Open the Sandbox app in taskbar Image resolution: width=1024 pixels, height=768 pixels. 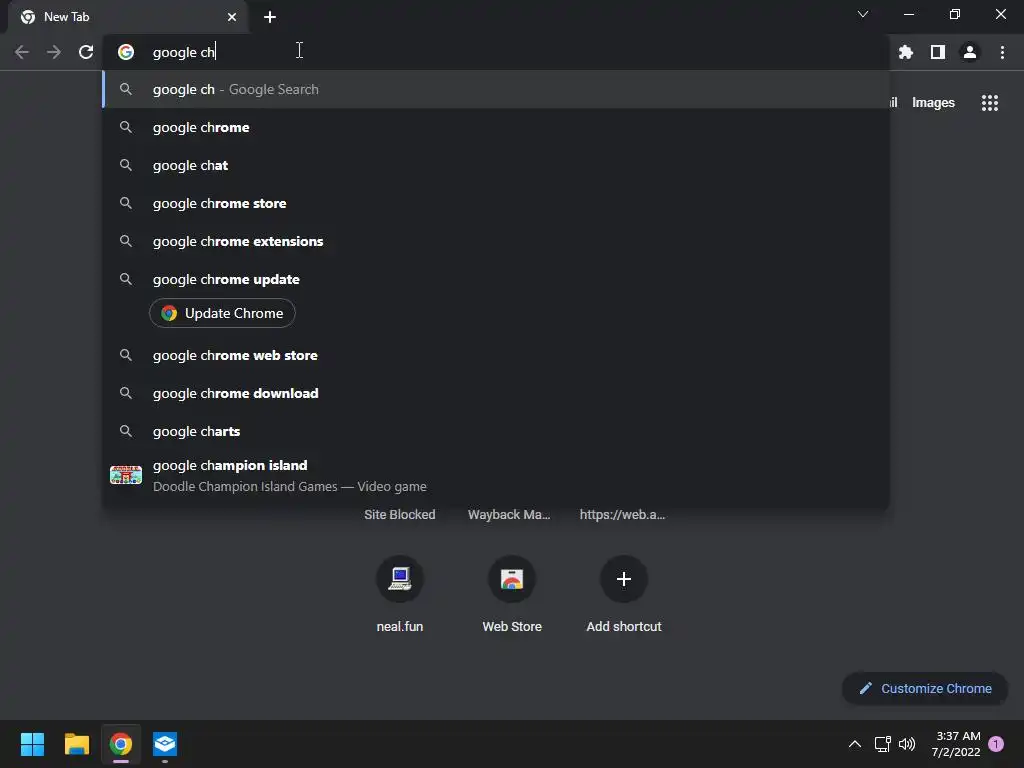click(x=165, y=744)
